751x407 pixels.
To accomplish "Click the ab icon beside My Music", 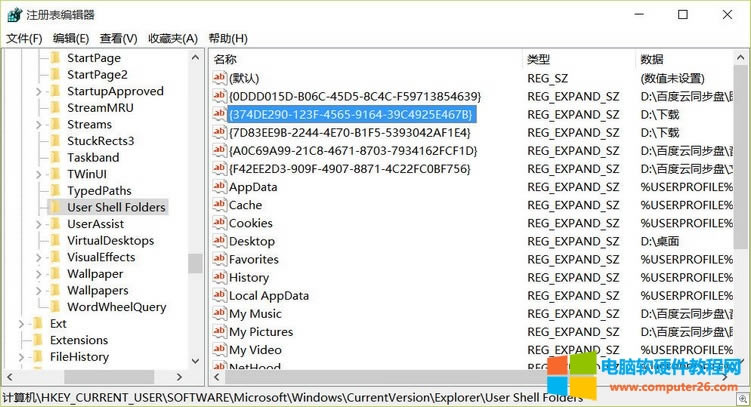I will [219, 314].
